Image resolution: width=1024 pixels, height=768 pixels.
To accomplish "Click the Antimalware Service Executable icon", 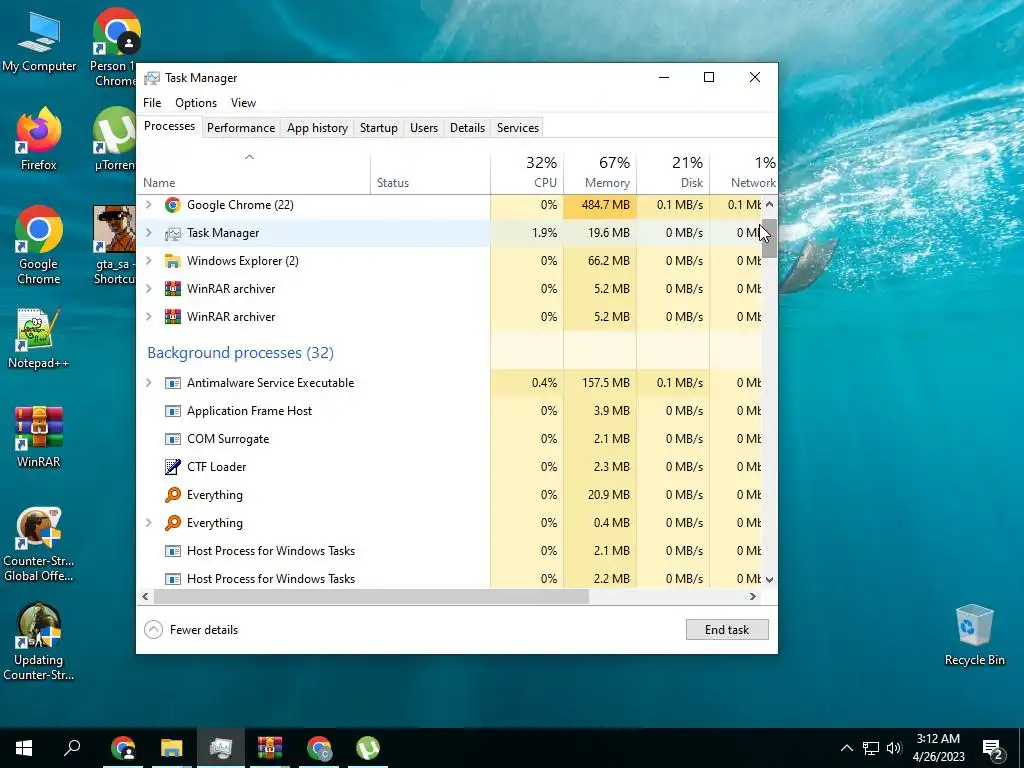I will click(172, 383).
